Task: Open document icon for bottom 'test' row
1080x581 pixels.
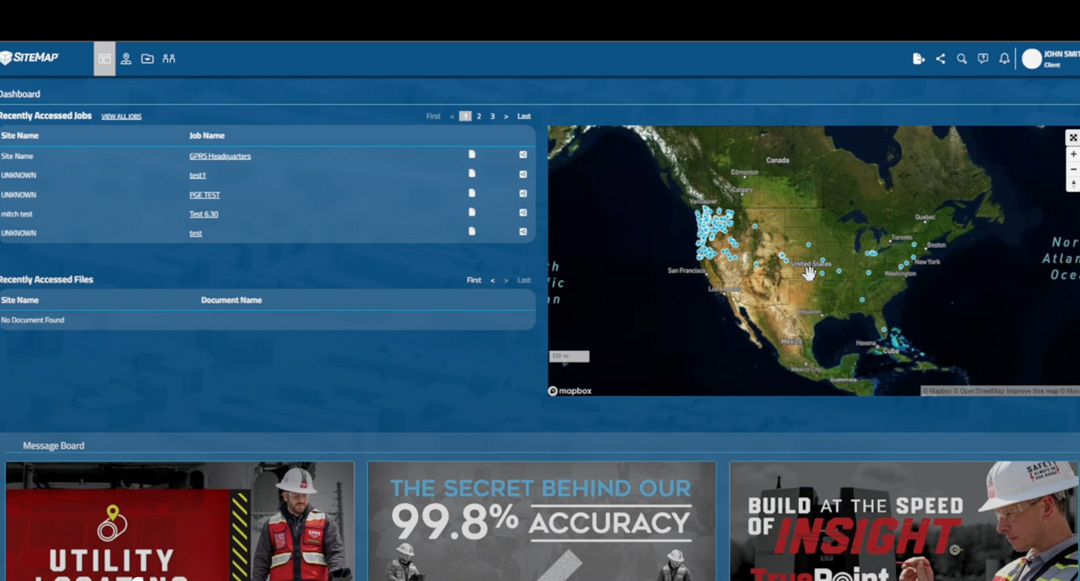Action: (x=472, y=232)
